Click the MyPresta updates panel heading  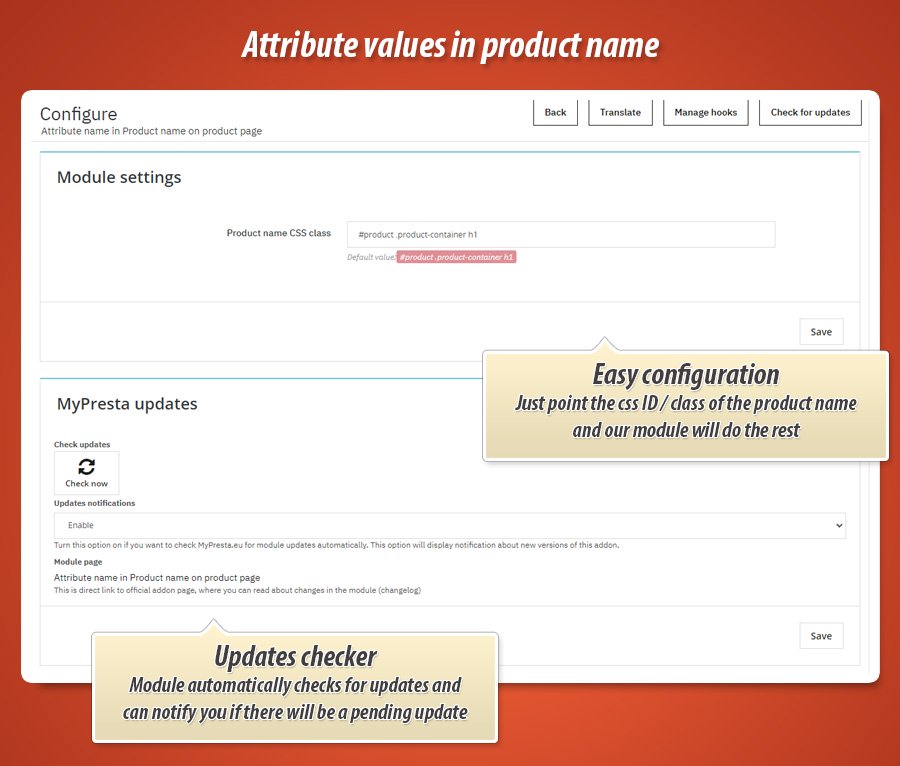[127, 404]
